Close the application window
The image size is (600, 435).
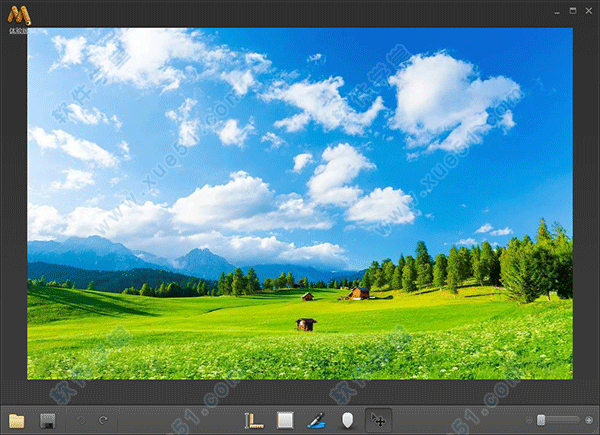pos(588,9)
